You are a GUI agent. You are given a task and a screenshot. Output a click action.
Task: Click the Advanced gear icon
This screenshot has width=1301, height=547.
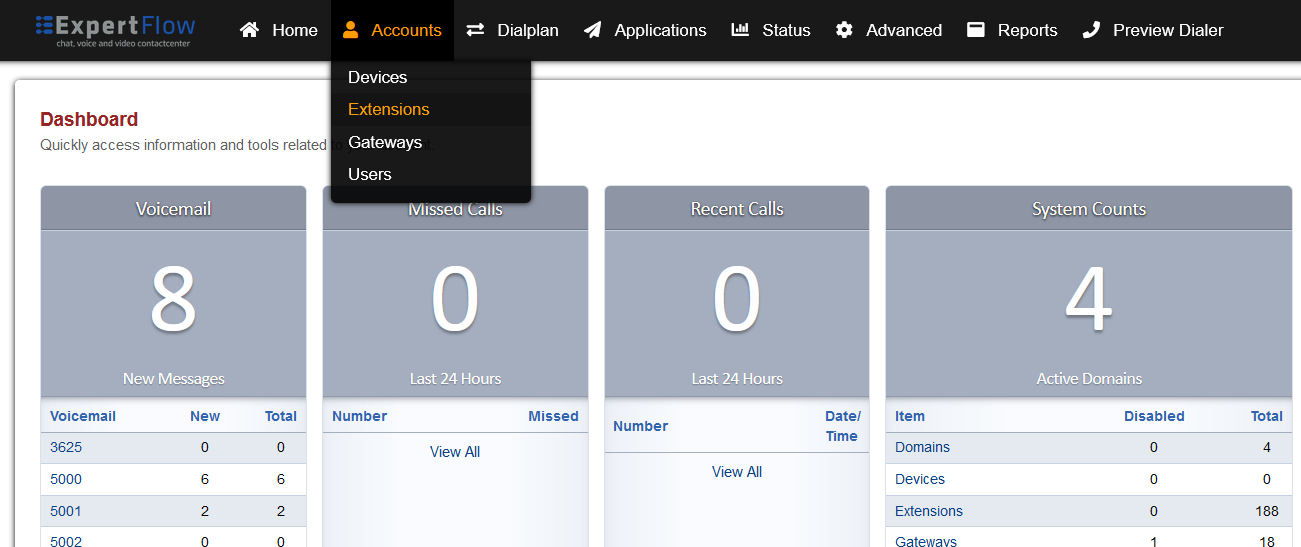tap(844, 30)
